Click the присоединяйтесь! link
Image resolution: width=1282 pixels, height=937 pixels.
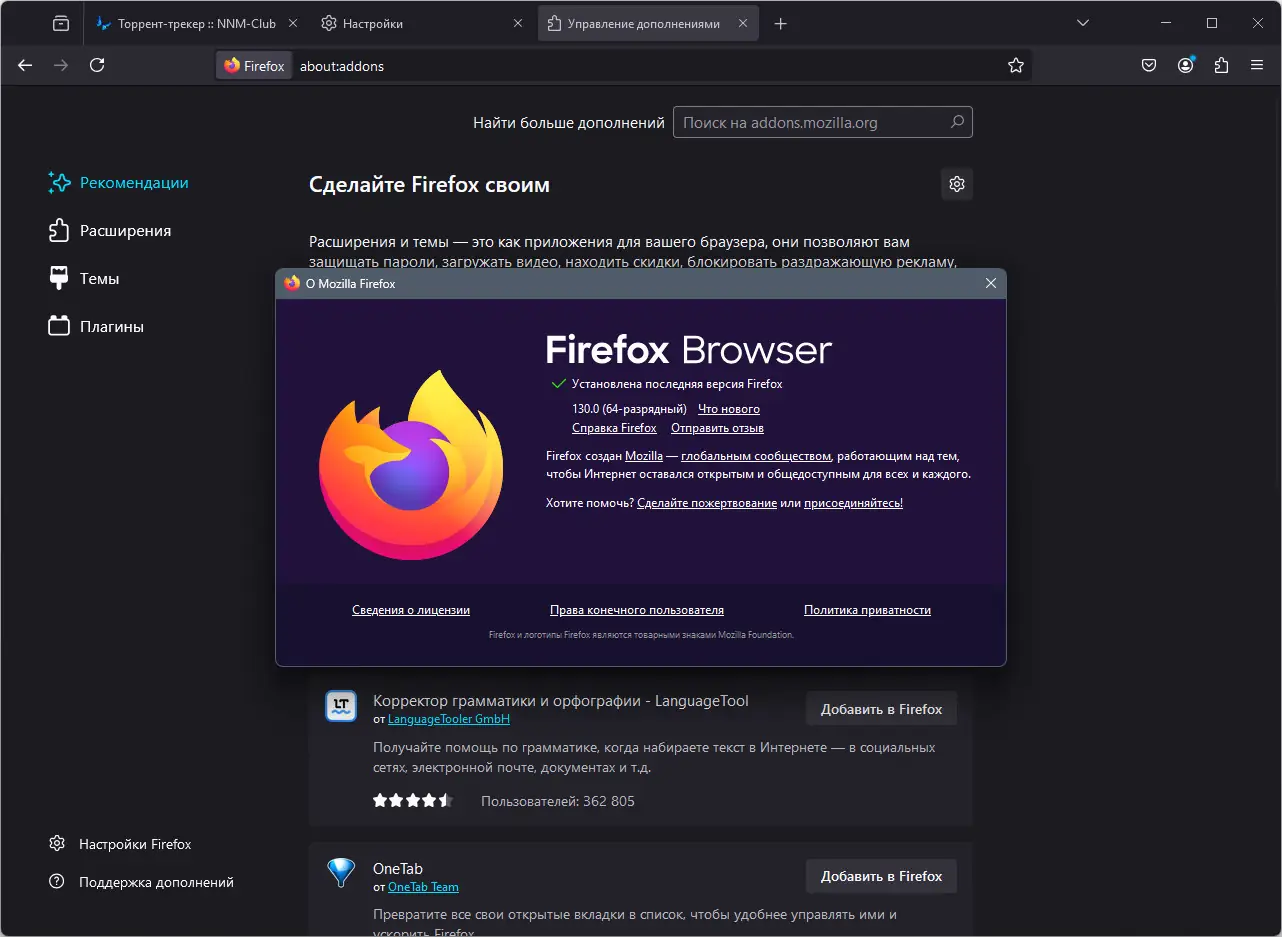point(853,503)
